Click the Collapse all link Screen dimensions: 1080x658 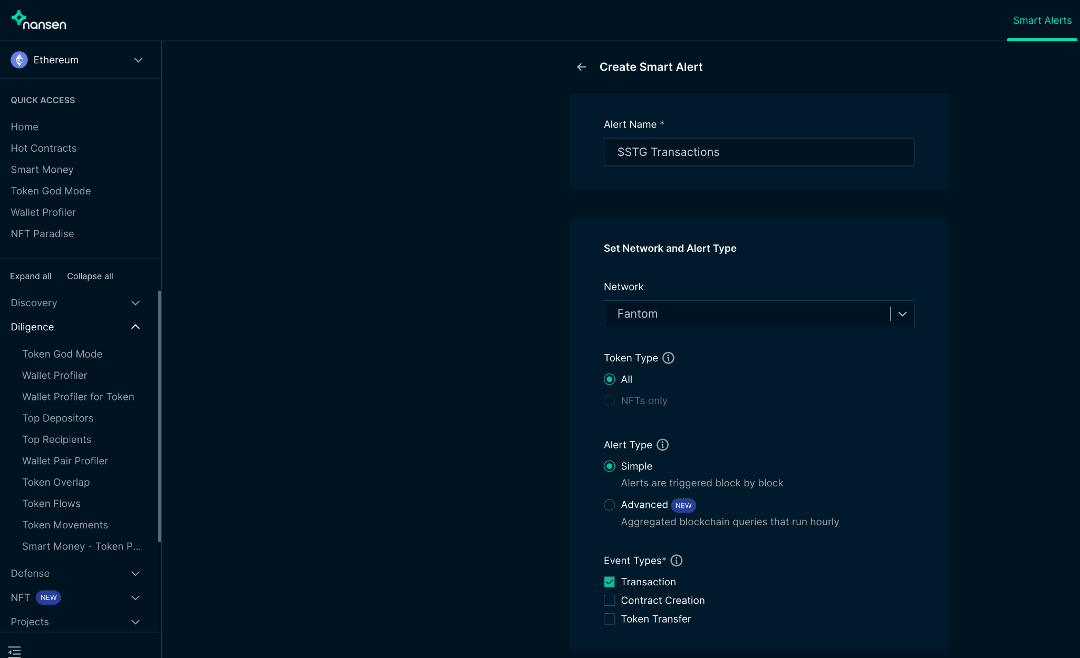[90, 276]
